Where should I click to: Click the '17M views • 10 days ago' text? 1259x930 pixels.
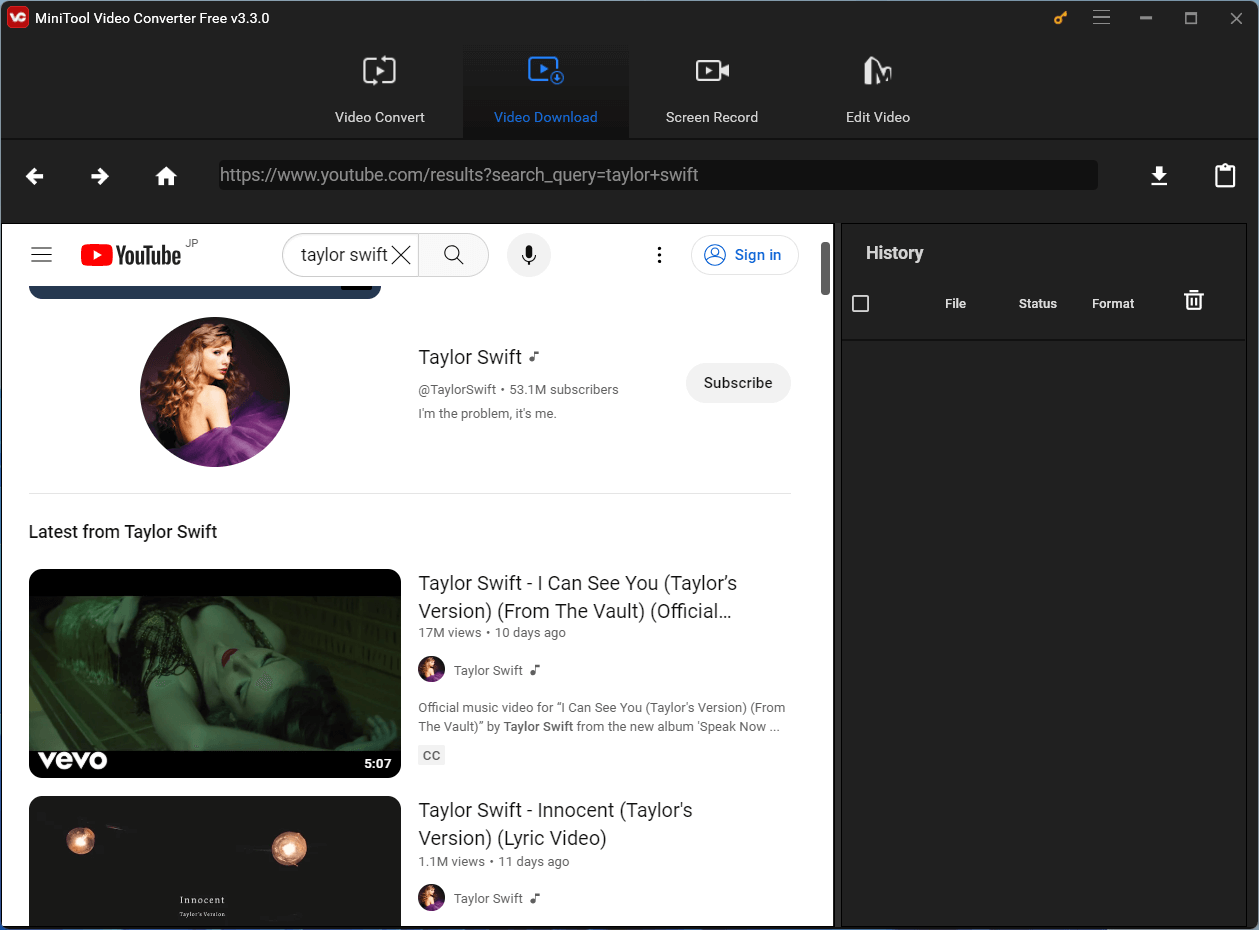[x=492, y=633]
